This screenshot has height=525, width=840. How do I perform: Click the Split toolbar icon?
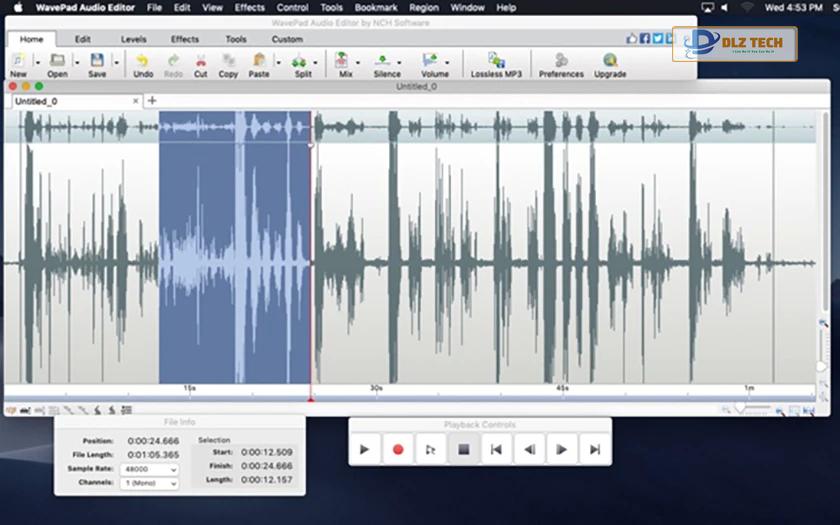click(299, 61)
